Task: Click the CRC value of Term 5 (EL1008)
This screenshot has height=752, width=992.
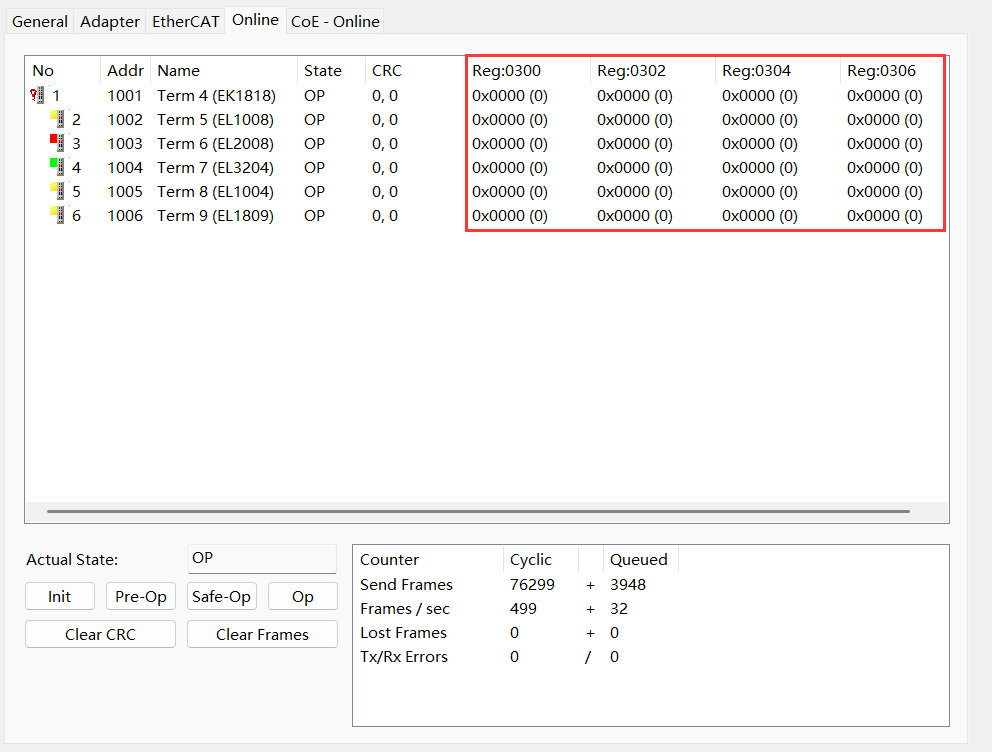Action: 385,120
